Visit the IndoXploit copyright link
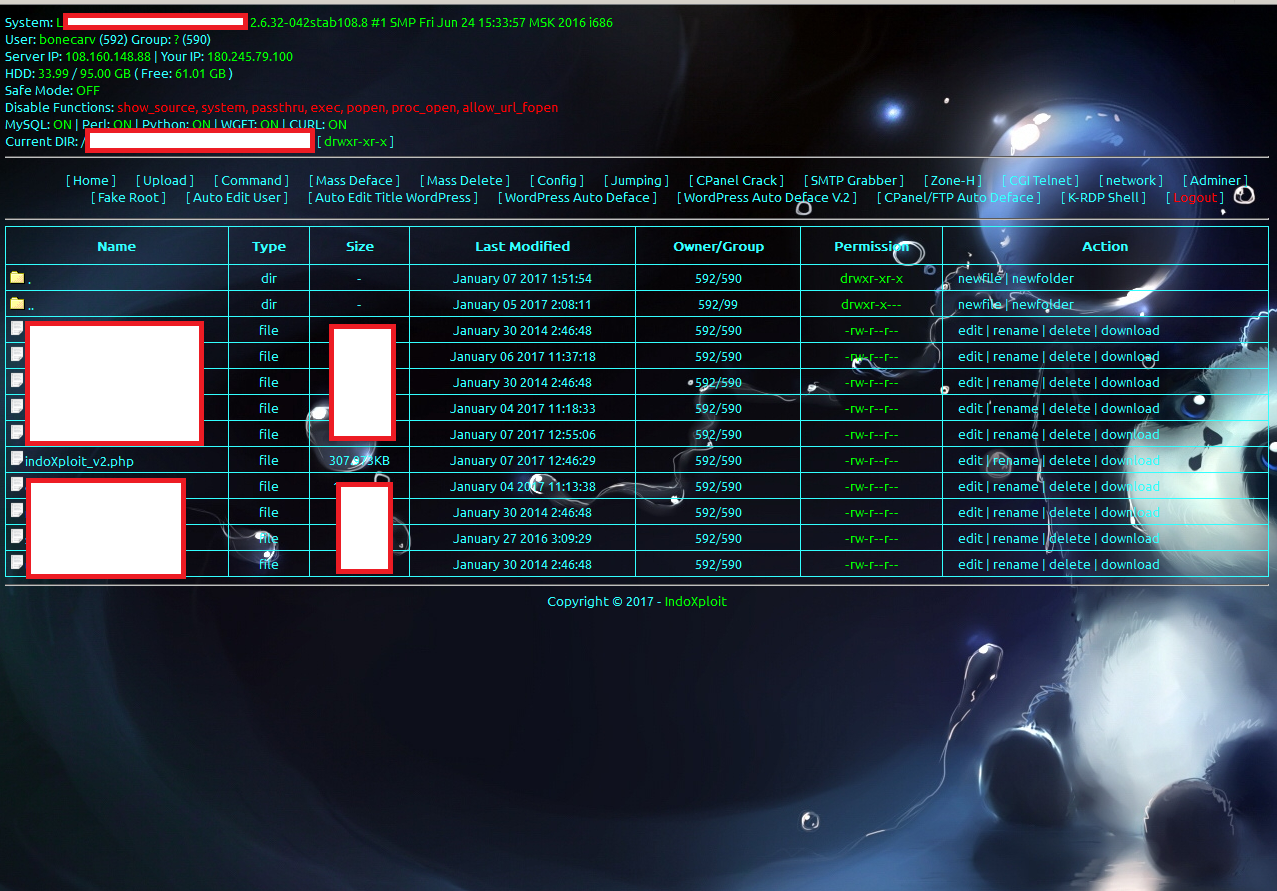The image size is (1277, 891). (695, 601)
